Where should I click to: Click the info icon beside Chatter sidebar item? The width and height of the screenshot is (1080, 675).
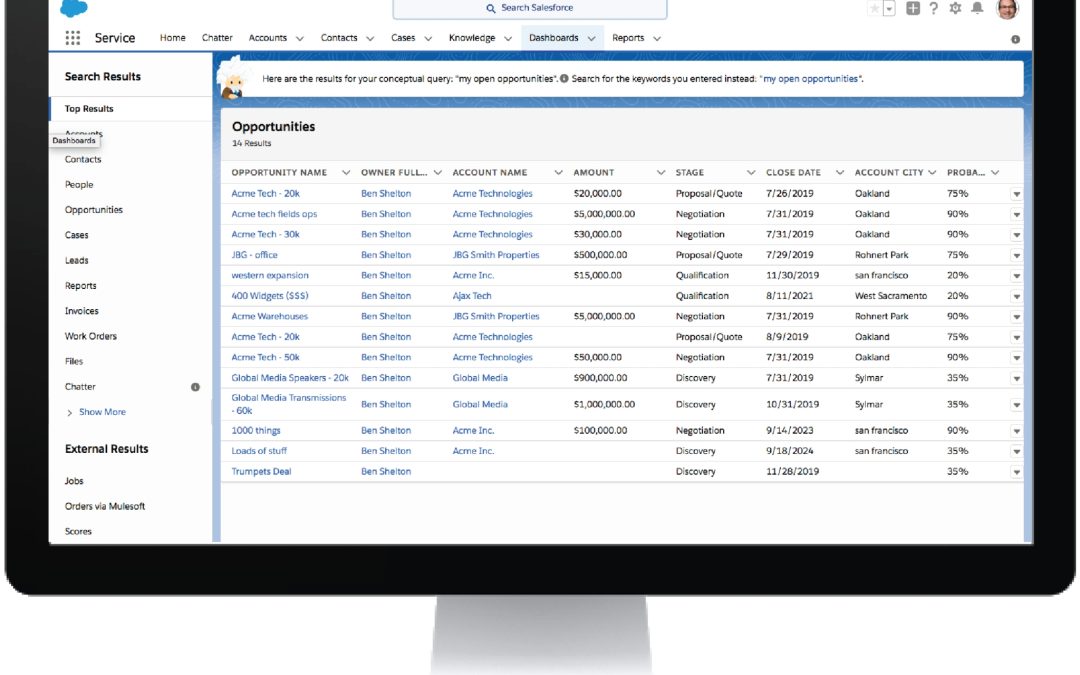[x=196, y=387]
